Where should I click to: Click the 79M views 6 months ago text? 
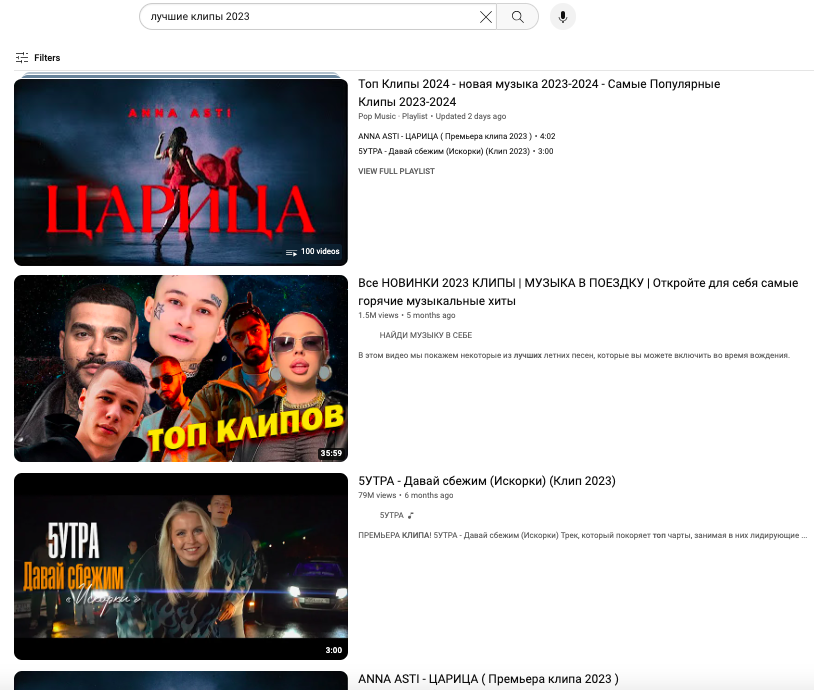click(405, 495)
